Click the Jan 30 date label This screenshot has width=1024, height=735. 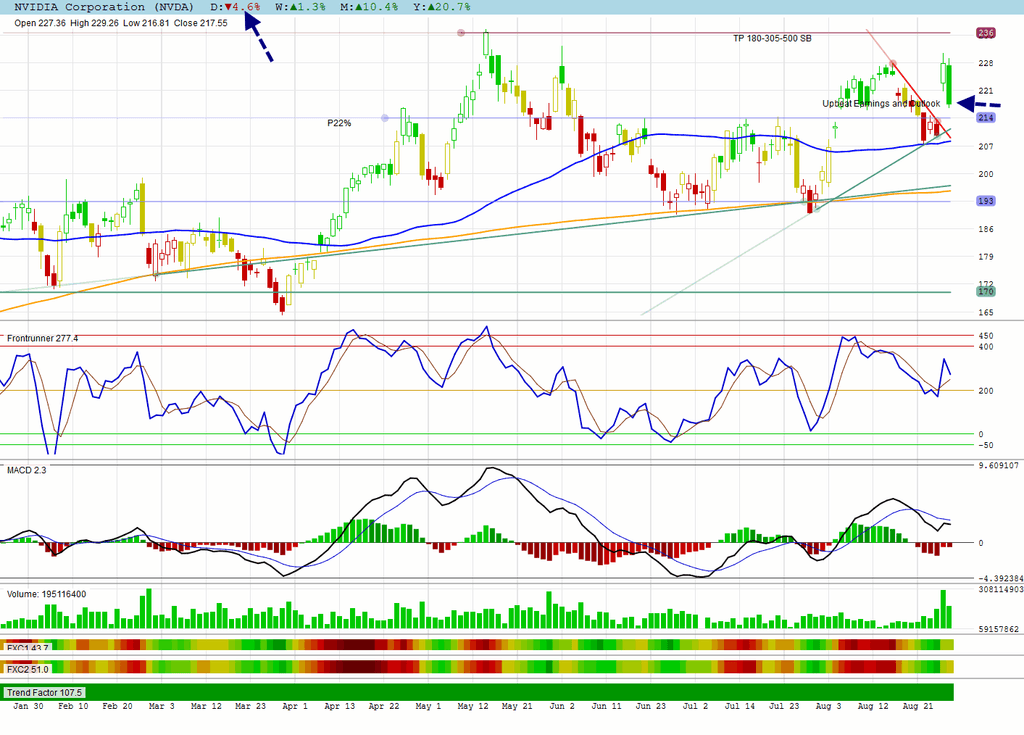(x=29, y=706)
